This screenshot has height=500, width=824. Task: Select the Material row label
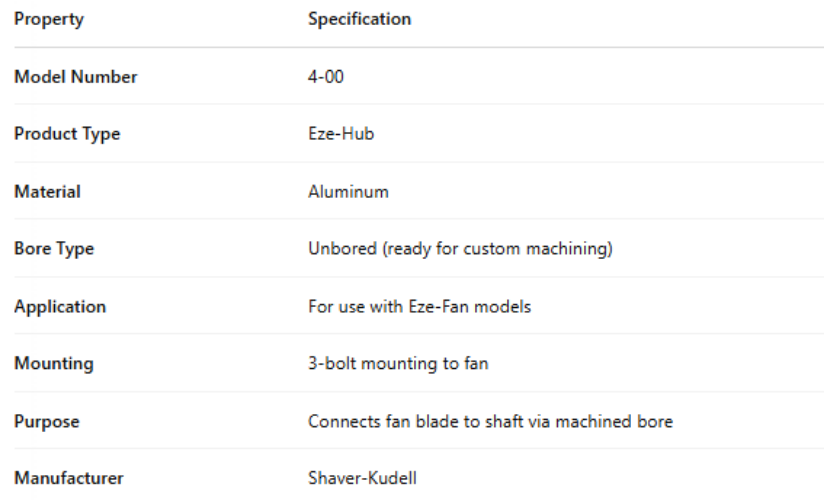pyautogui.click(x=47, y=191)
